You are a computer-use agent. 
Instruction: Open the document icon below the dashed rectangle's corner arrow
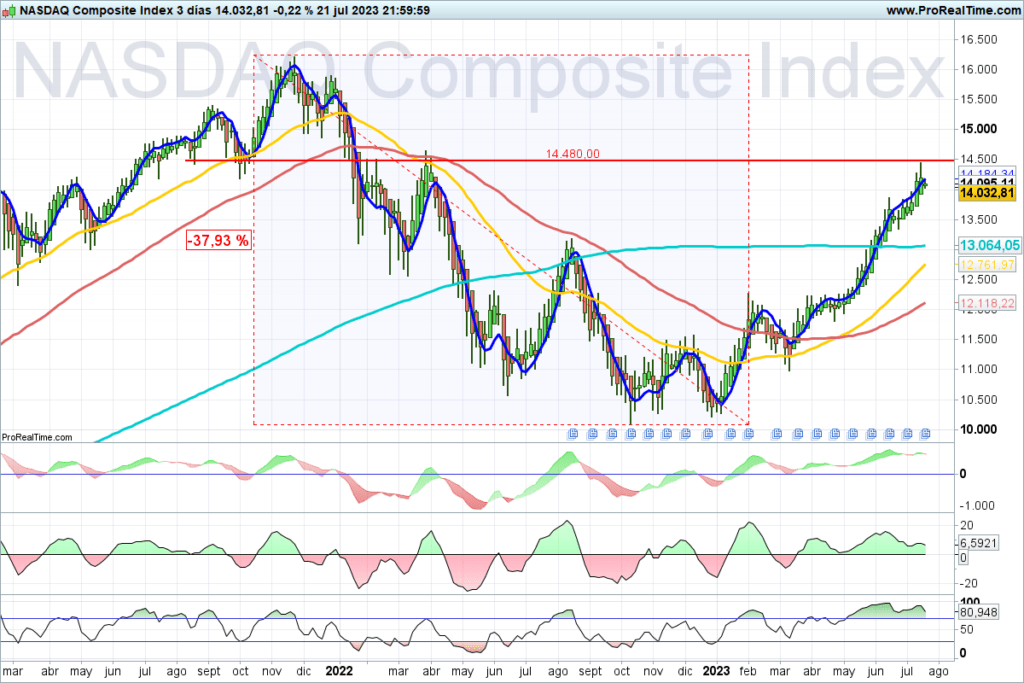pyautogui.click(x=748, y=434)
